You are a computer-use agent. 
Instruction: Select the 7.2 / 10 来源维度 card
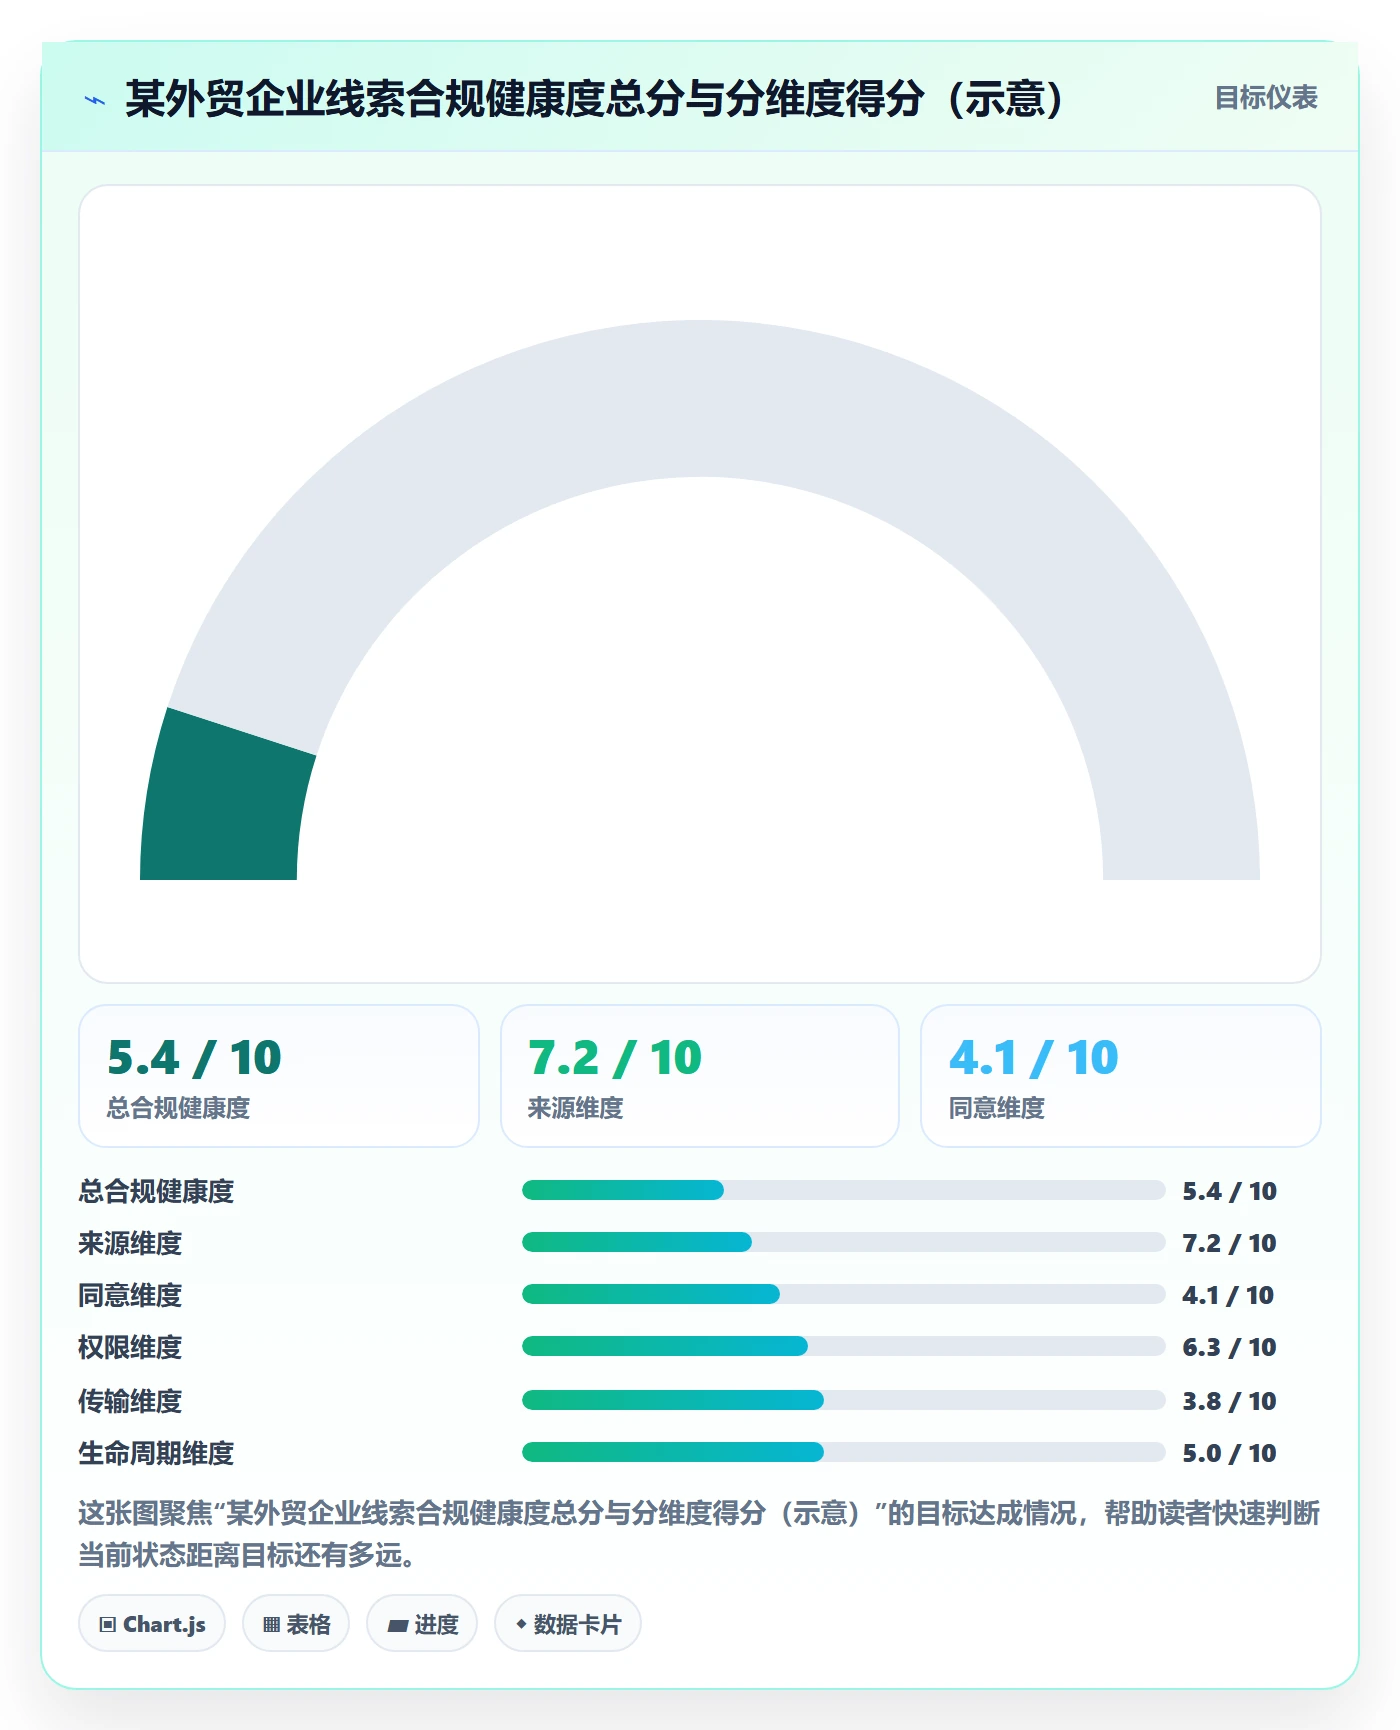(x=700, y=1076)
